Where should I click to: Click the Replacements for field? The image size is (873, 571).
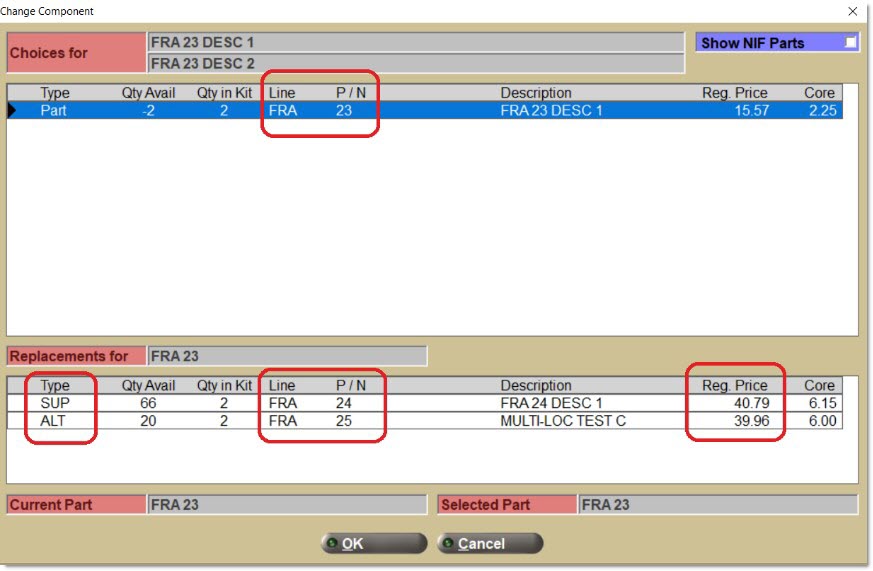[x=286, y=356]
